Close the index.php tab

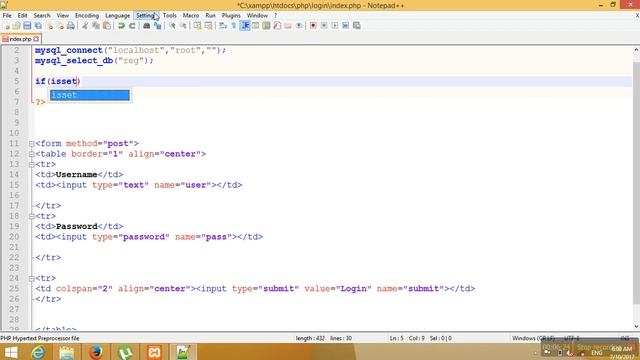[36, 39]
